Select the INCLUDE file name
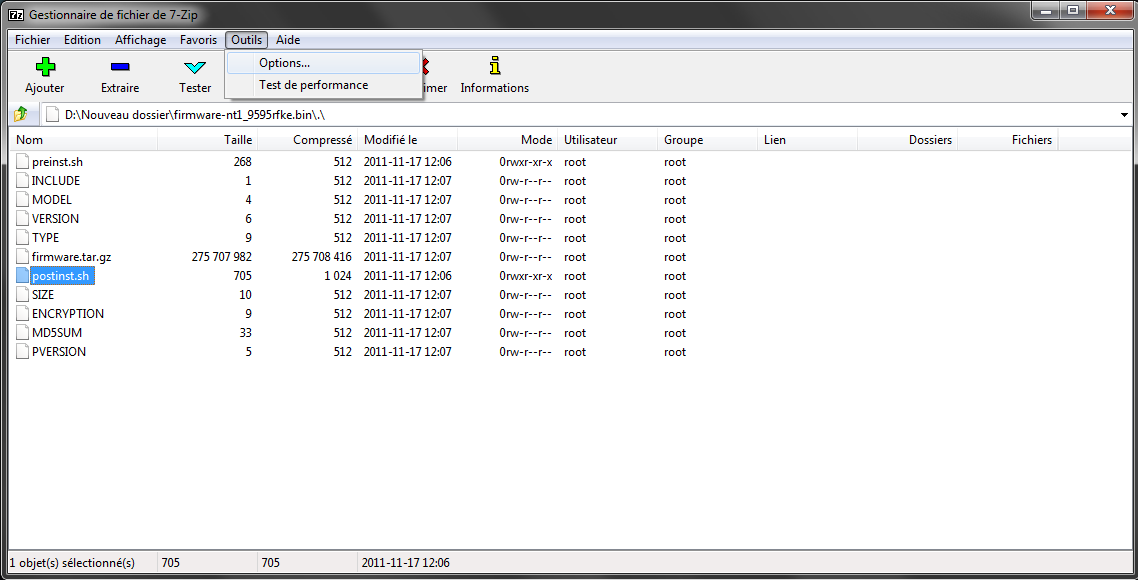1138x580 pixels. click(x=56, y=181)
